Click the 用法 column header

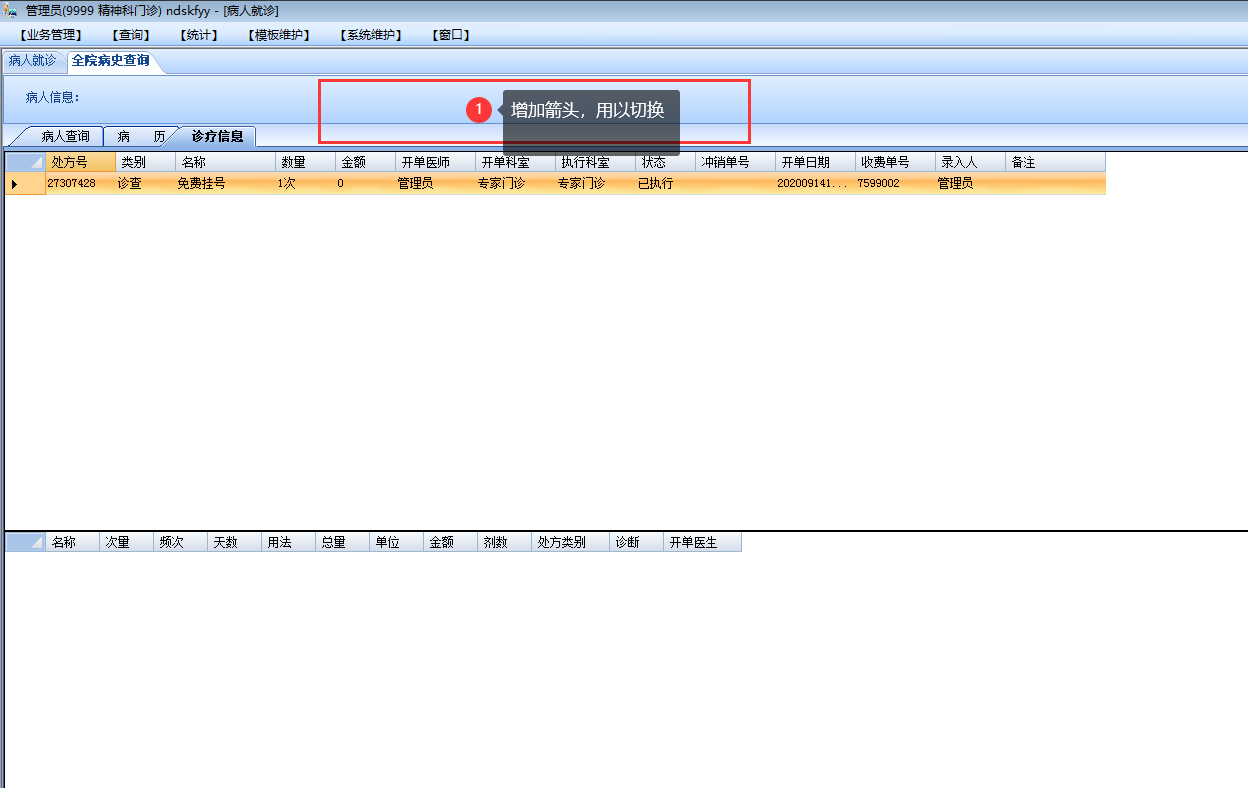288,542
